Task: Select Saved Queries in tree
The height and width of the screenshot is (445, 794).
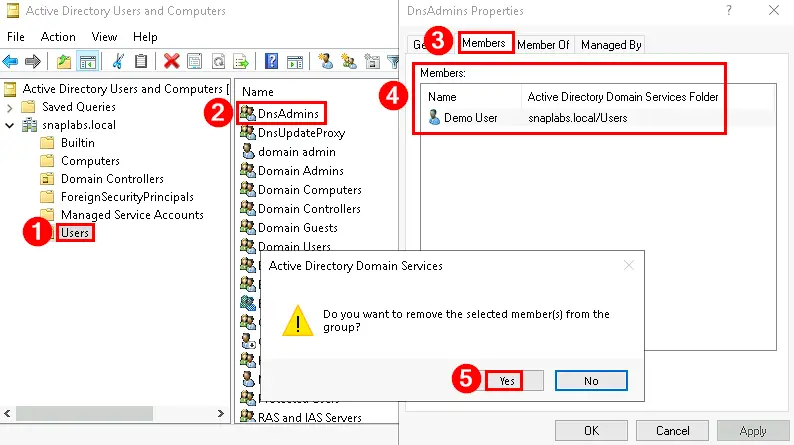Action: (78, 107)
